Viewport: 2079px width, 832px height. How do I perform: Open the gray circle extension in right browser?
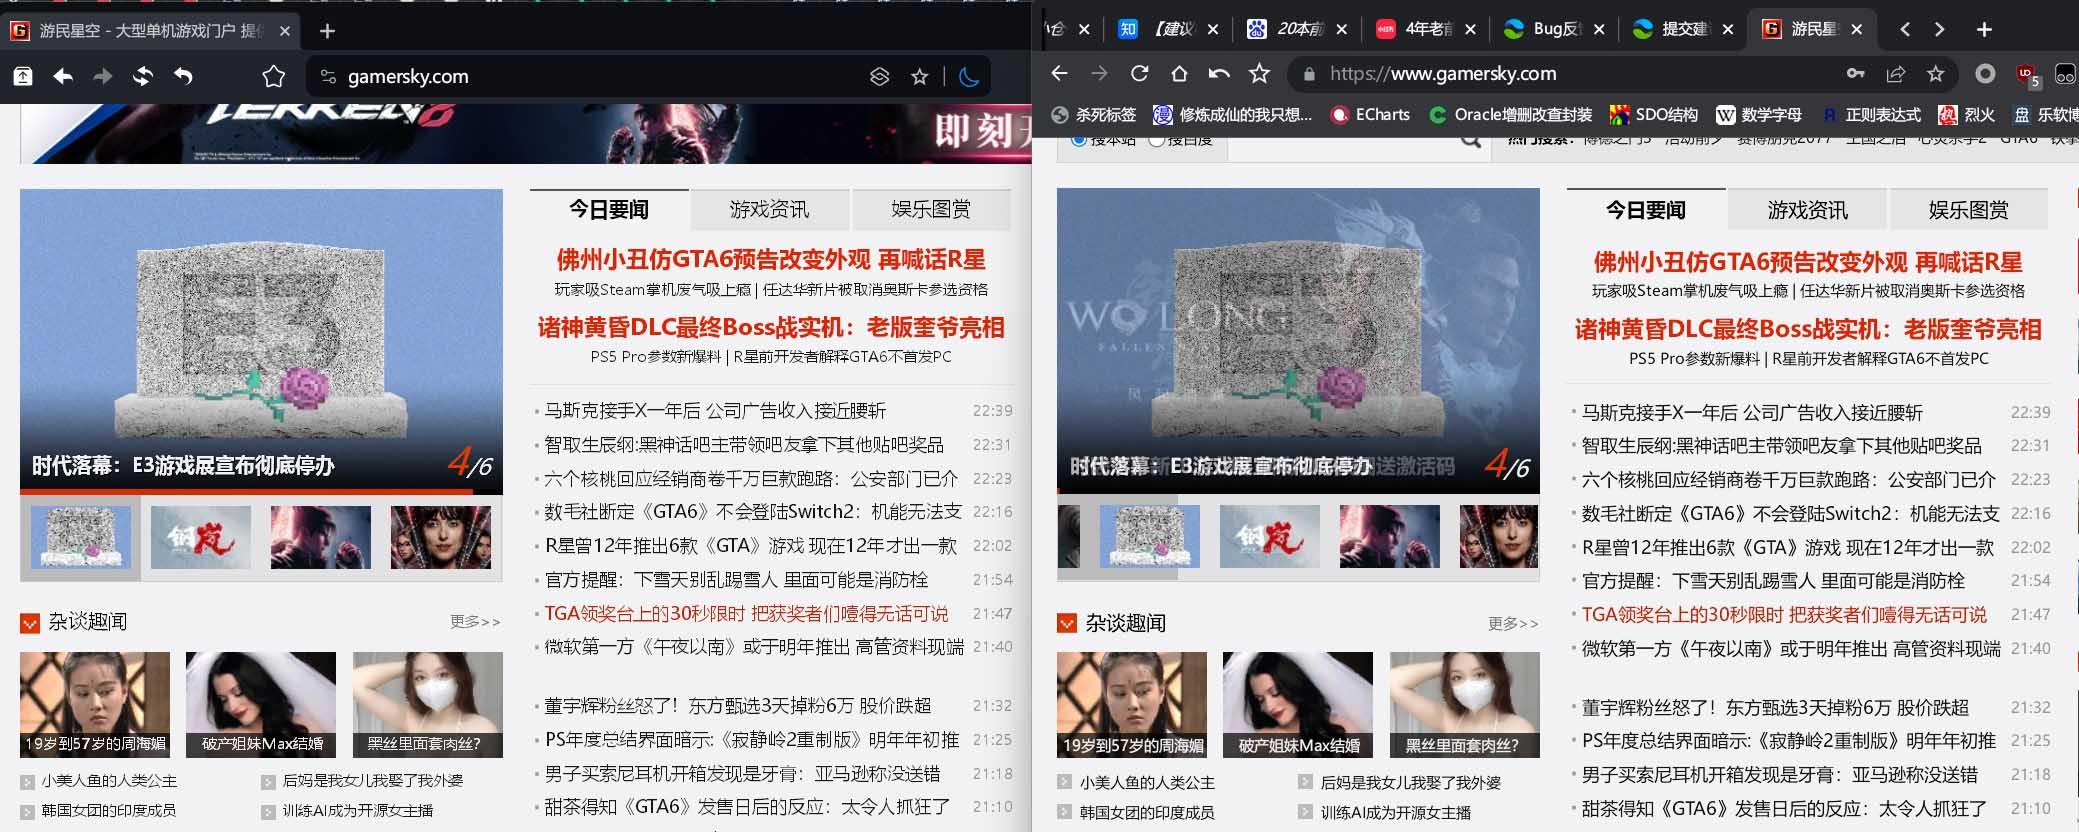1986,73
